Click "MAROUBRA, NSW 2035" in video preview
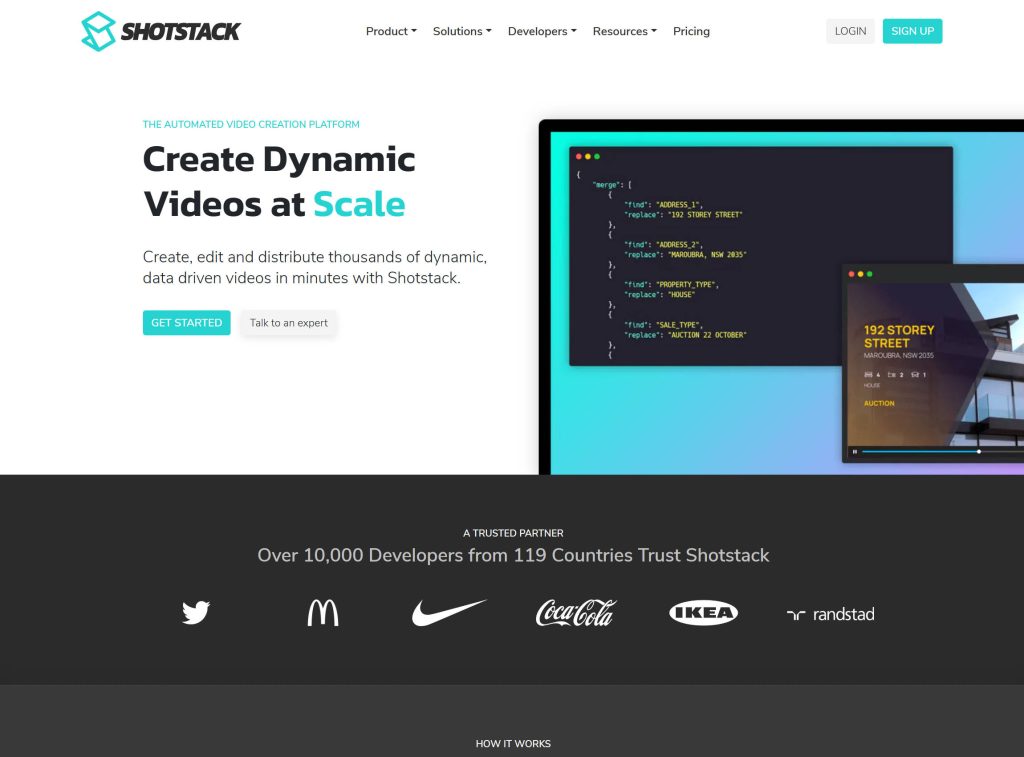Viewport: 1024px width, 757px height. (899, 355)
